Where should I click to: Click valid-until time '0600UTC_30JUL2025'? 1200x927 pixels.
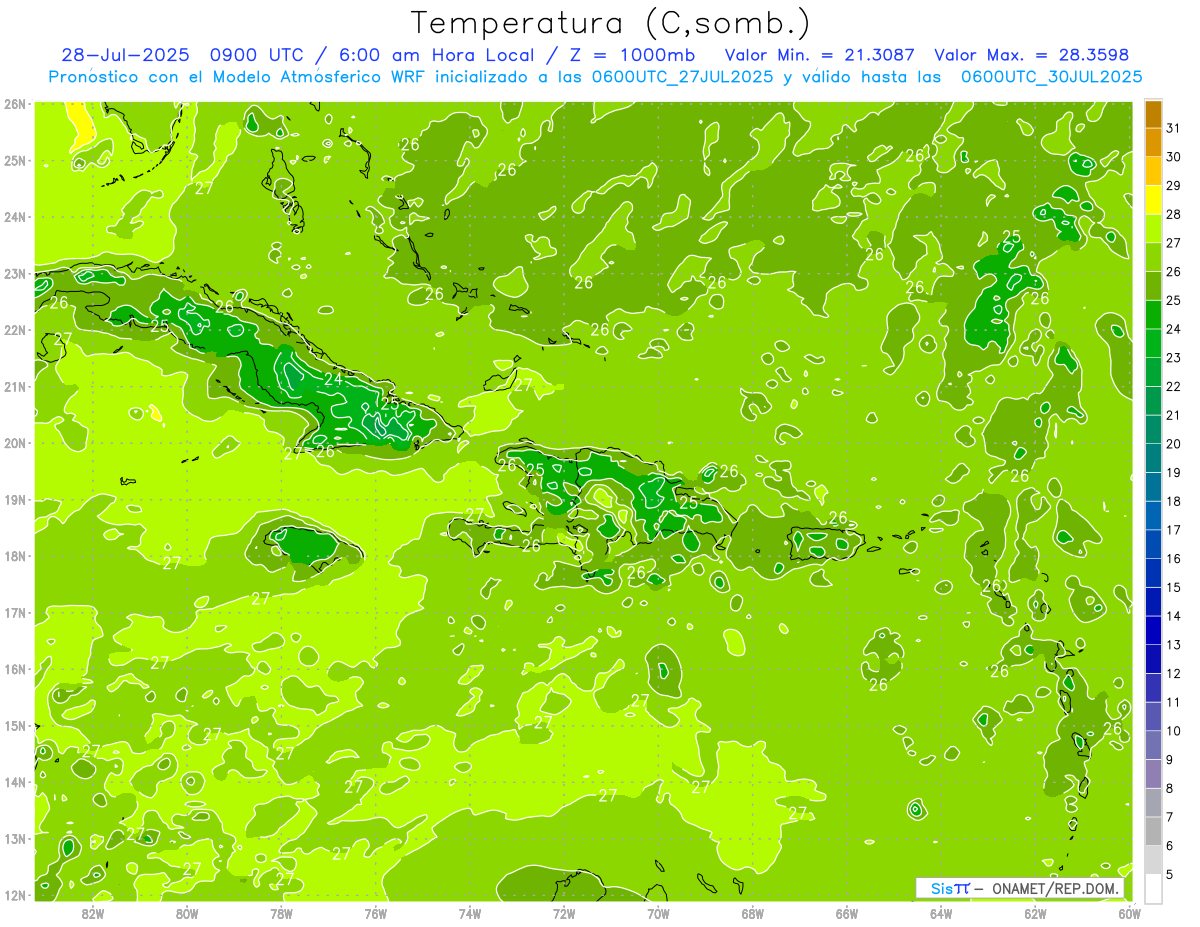pyautogui.click(x=1051, y=76)
